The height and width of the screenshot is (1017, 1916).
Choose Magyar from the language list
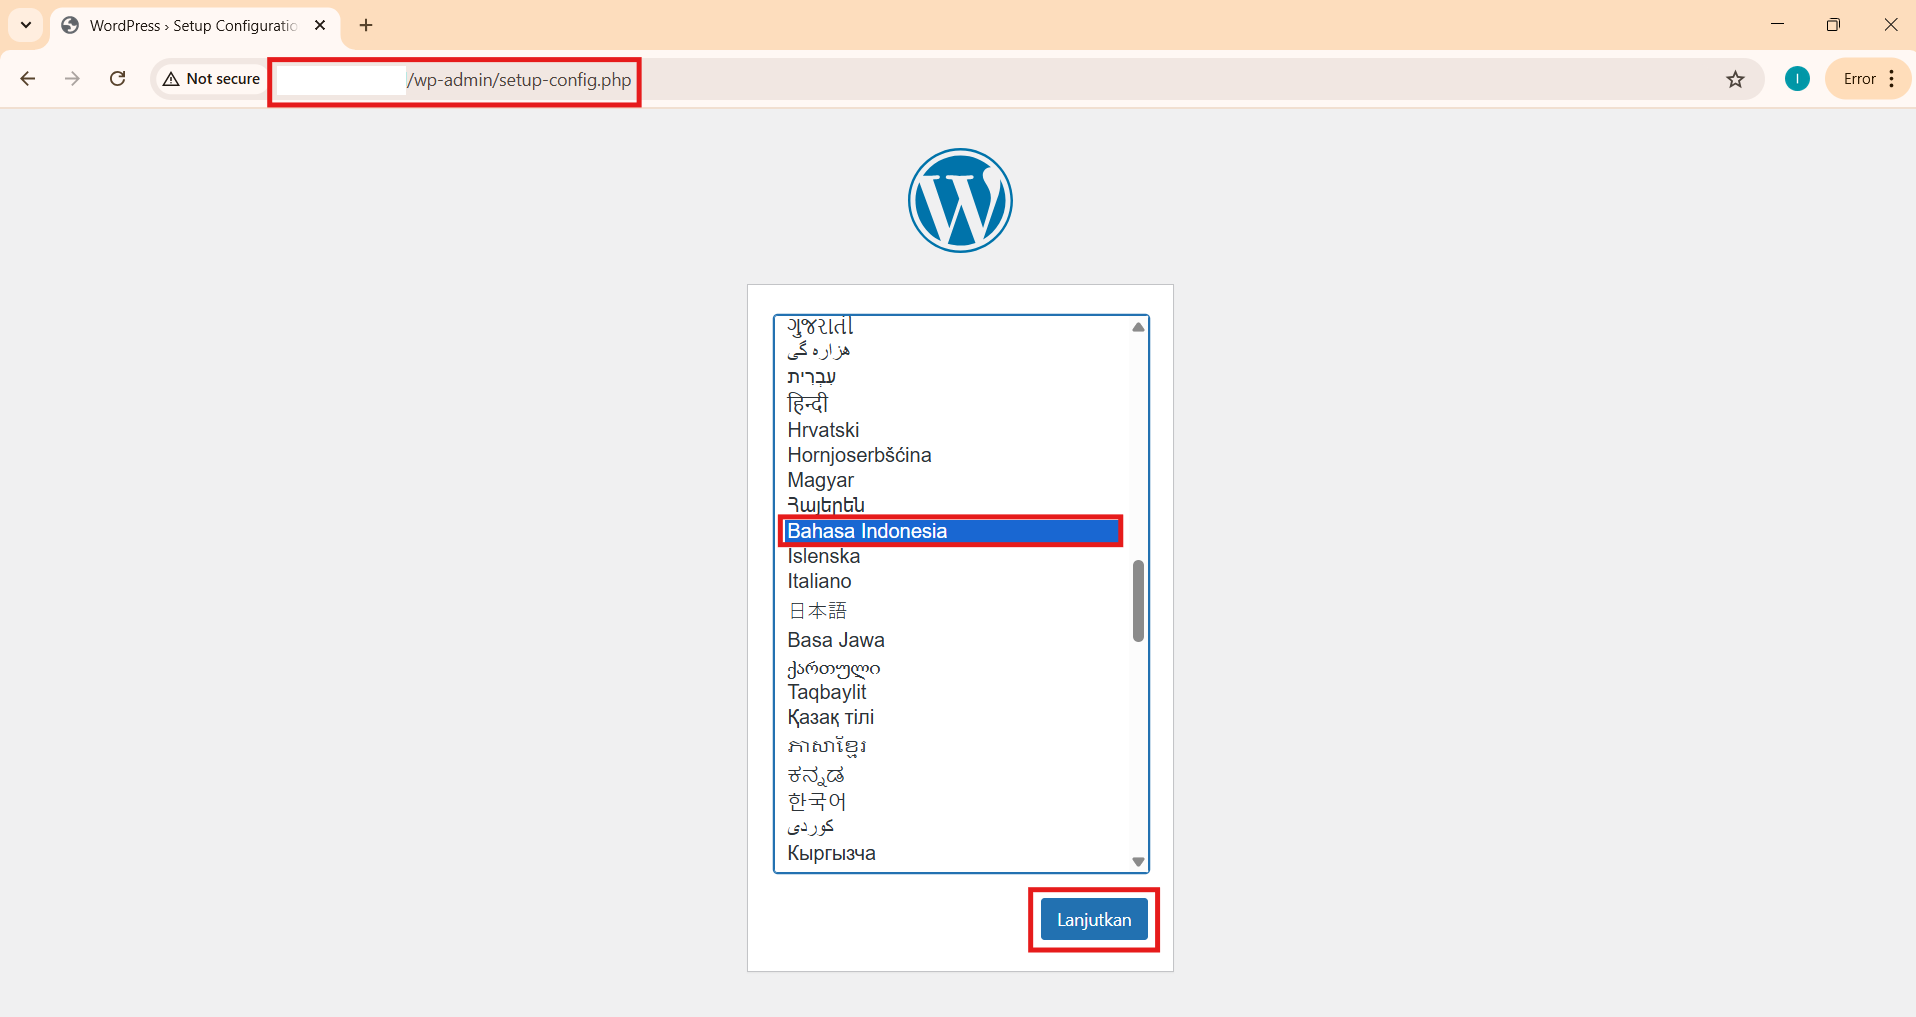(x=820, y=480)
